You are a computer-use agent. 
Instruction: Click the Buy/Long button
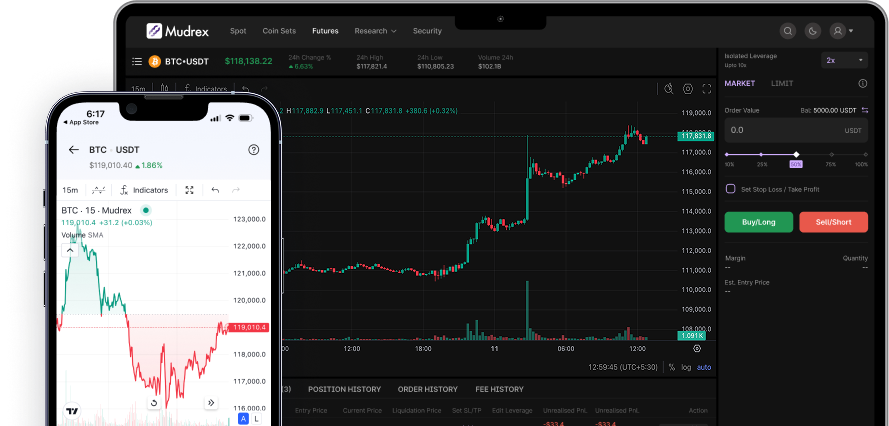click(758, 222)
